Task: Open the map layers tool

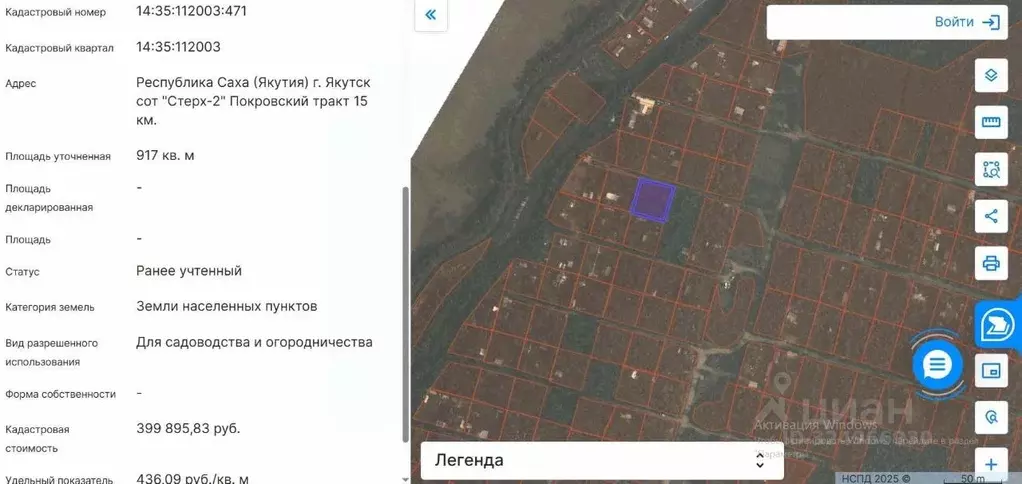Action: (x=991, y=75)
